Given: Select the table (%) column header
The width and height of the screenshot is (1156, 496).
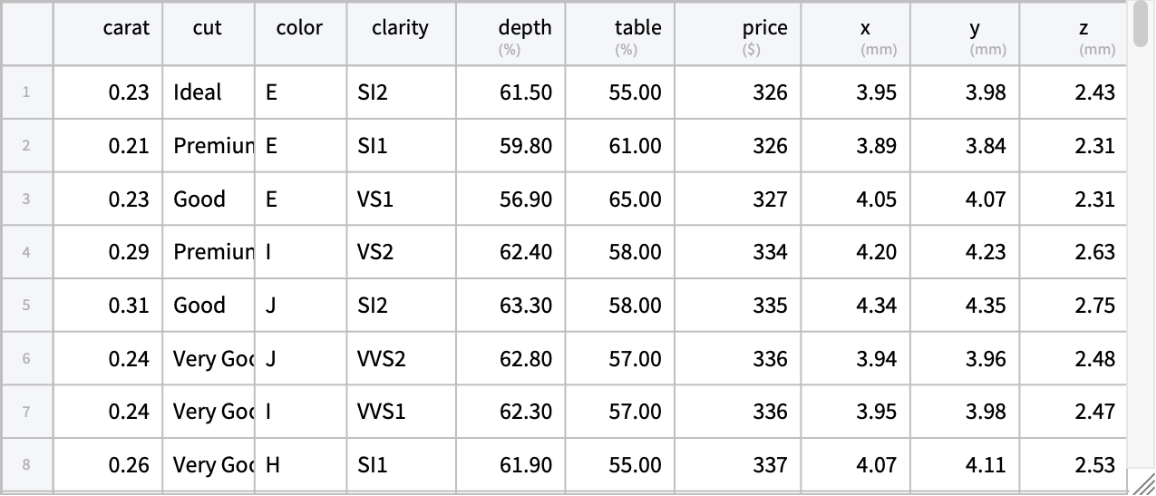Looking at the screenshot, I should (637, 35).
